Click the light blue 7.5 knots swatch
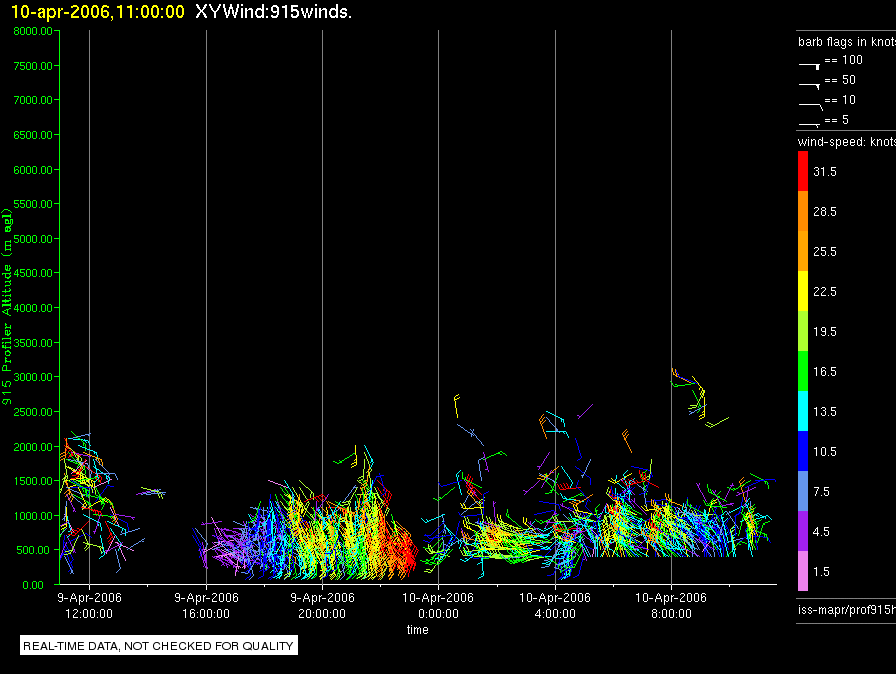 tap(803, 491)
